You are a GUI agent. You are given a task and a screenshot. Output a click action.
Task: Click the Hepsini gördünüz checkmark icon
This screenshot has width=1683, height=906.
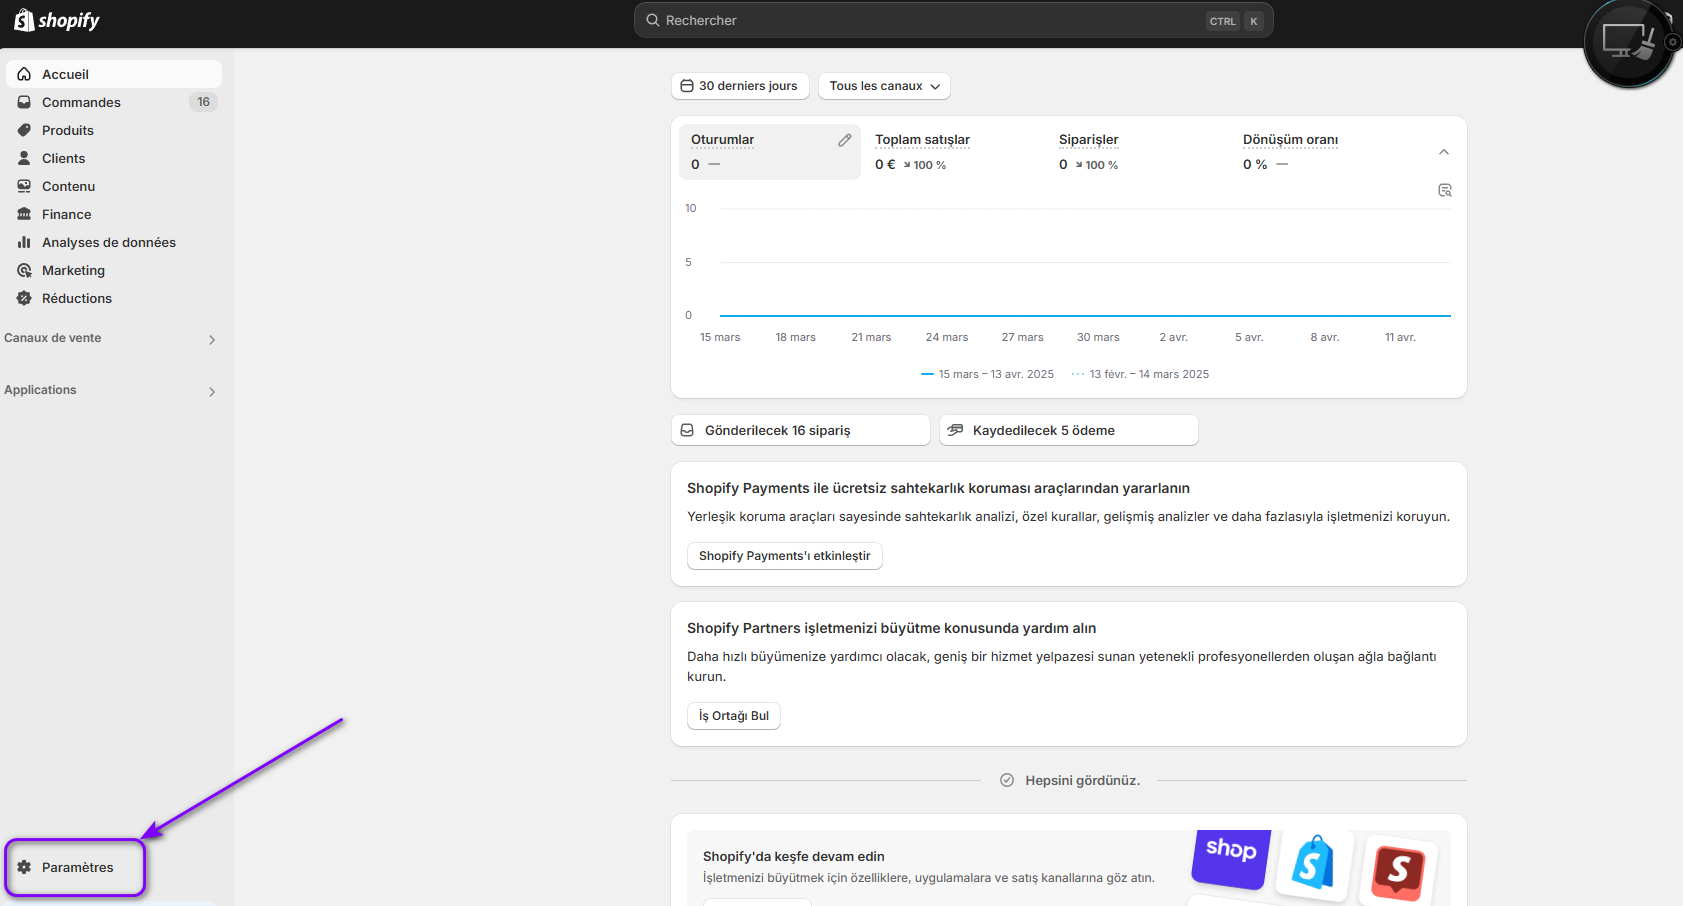1007,780
